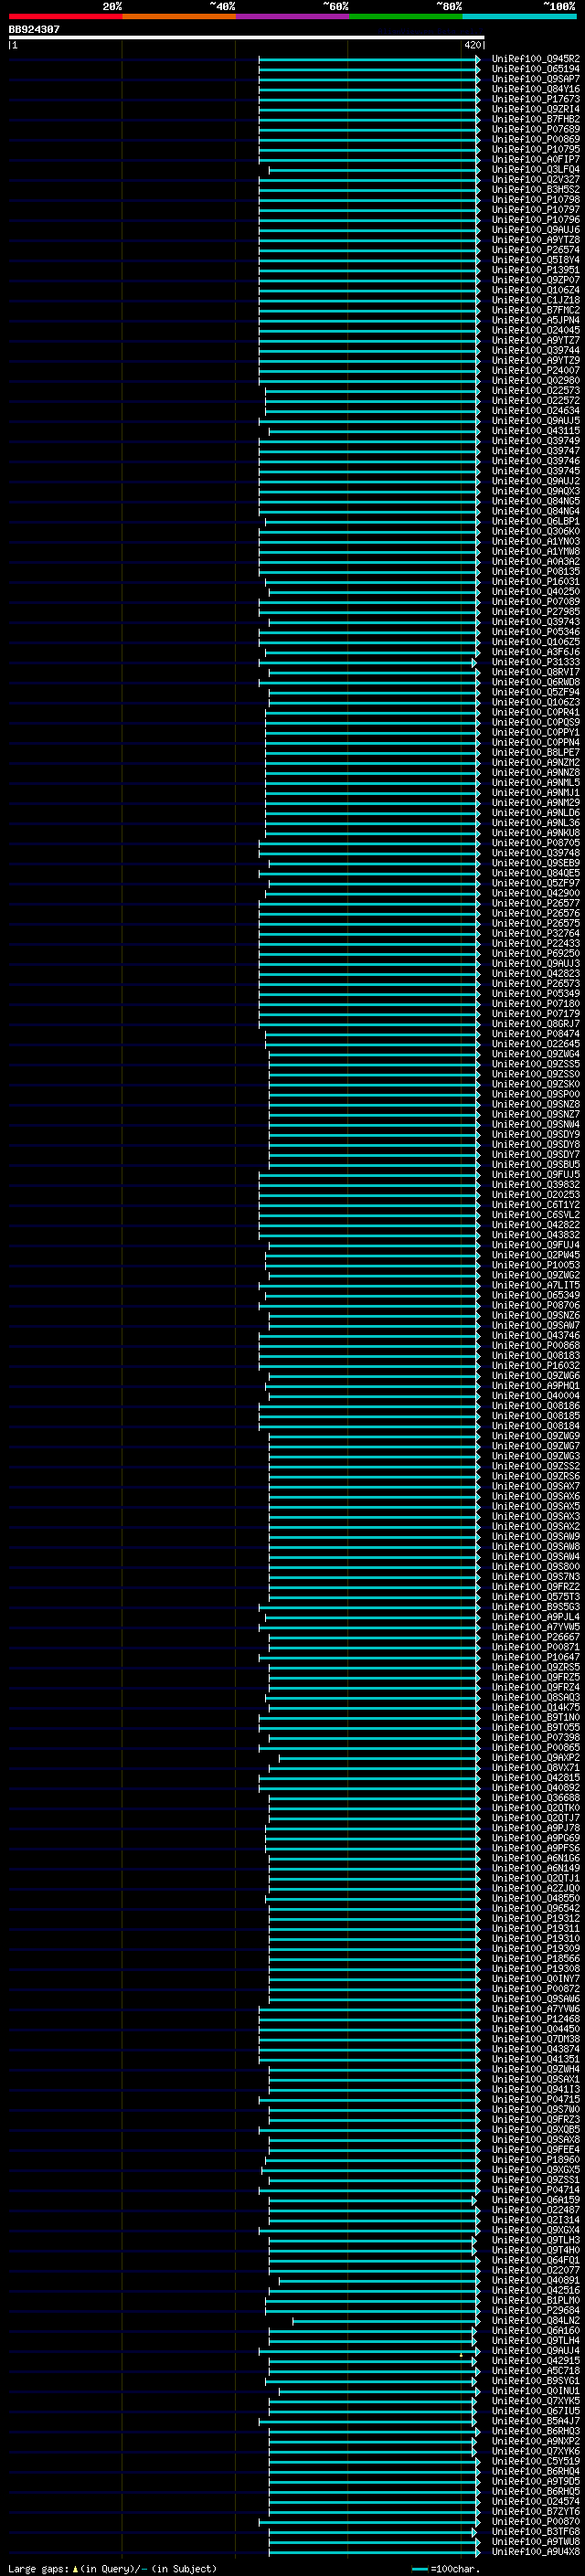The width and height of the screenshot is (585, 2576).
Task: Click the cyan ~100% identity legend bar
Action: point(519,16)
